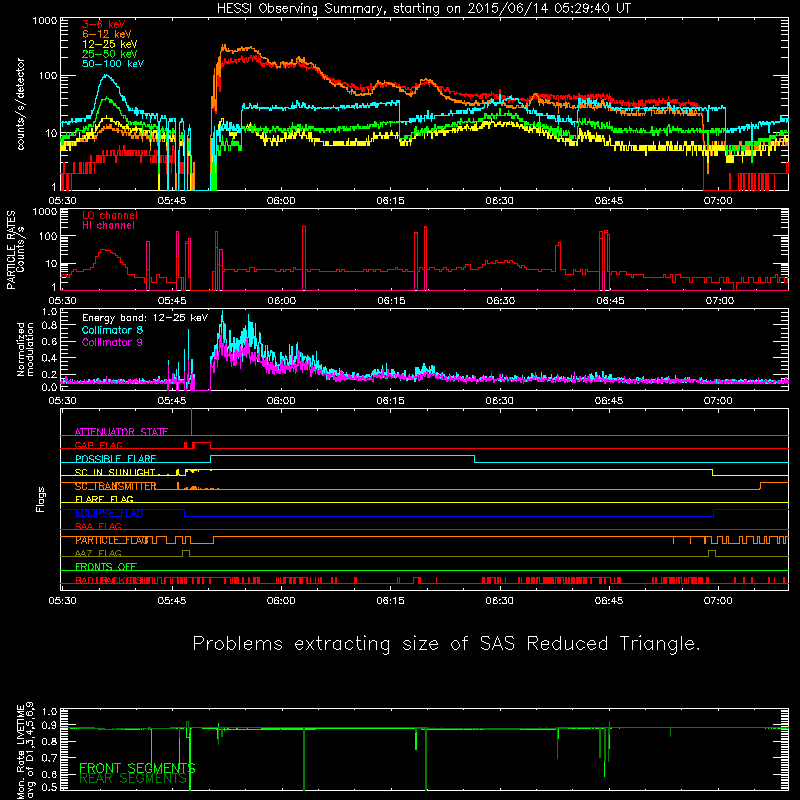Image resolution: width=800 pixels, height=800 pixels.
Task: Select the green '25-50 keV' legend label
Action: (x=109, y=54)
